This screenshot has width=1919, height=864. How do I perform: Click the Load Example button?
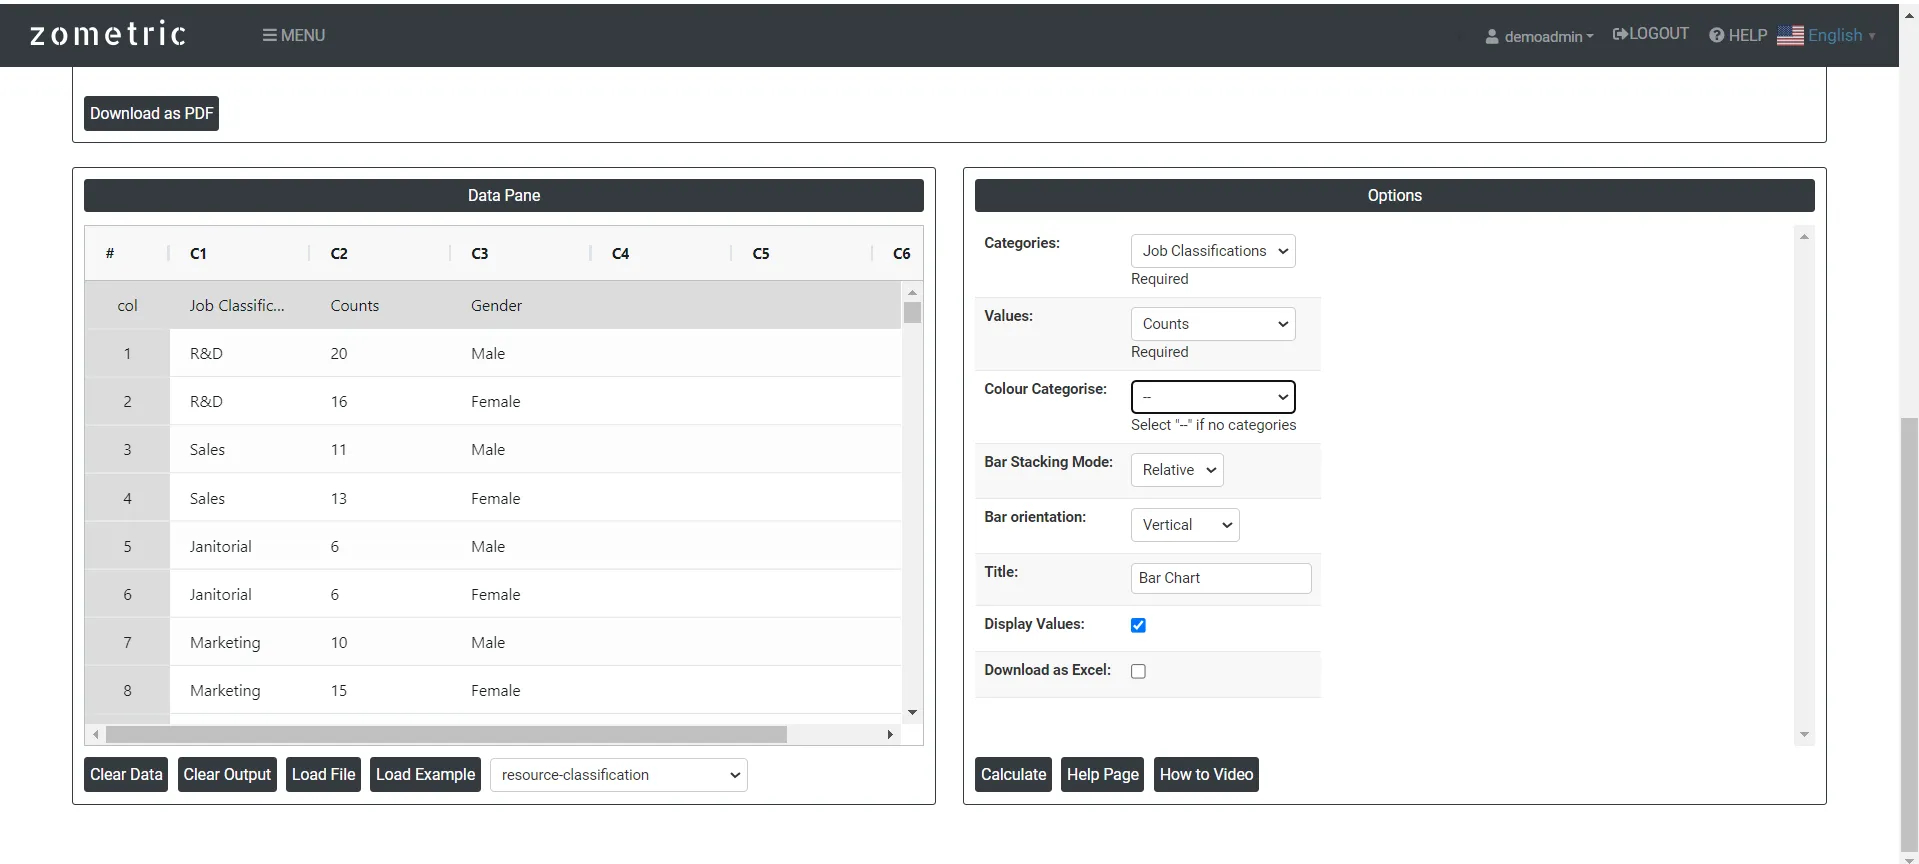tap(425, 774)
